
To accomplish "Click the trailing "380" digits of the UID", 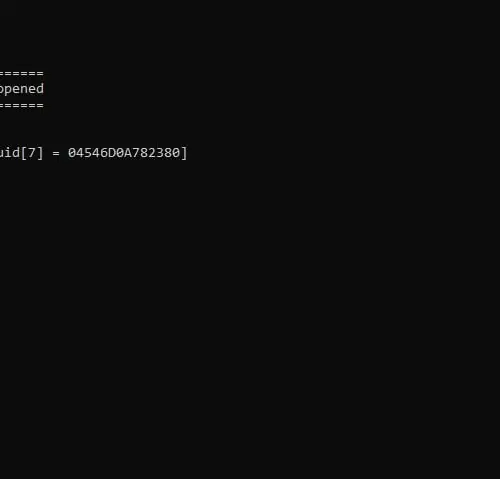I will [x=168, y=153].
